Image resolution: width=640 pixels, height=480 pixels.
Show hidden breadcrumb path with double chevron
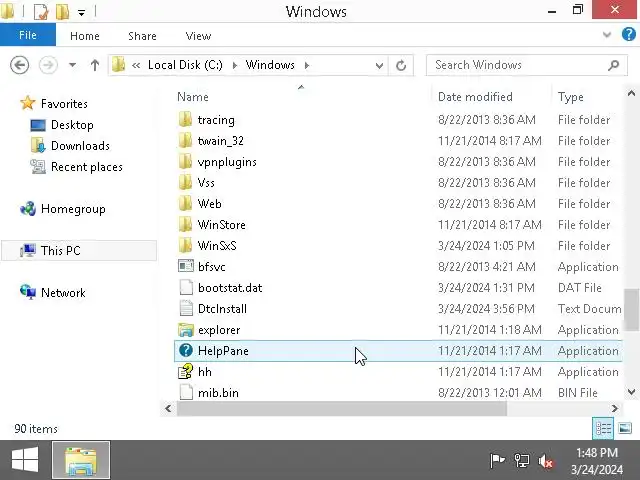pos(136,65)
